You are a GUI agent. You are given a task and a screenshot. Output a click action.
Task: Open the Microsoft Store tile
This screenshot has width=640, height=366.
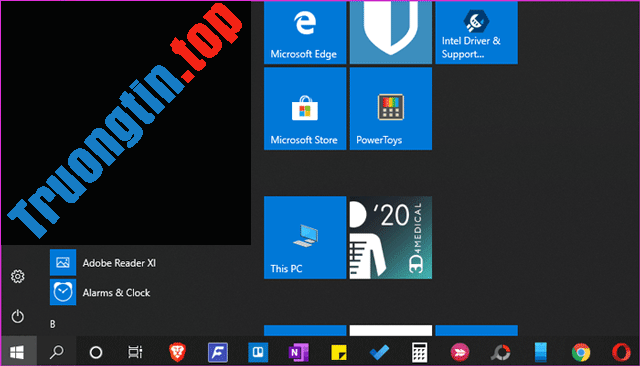tap(305, 109)
